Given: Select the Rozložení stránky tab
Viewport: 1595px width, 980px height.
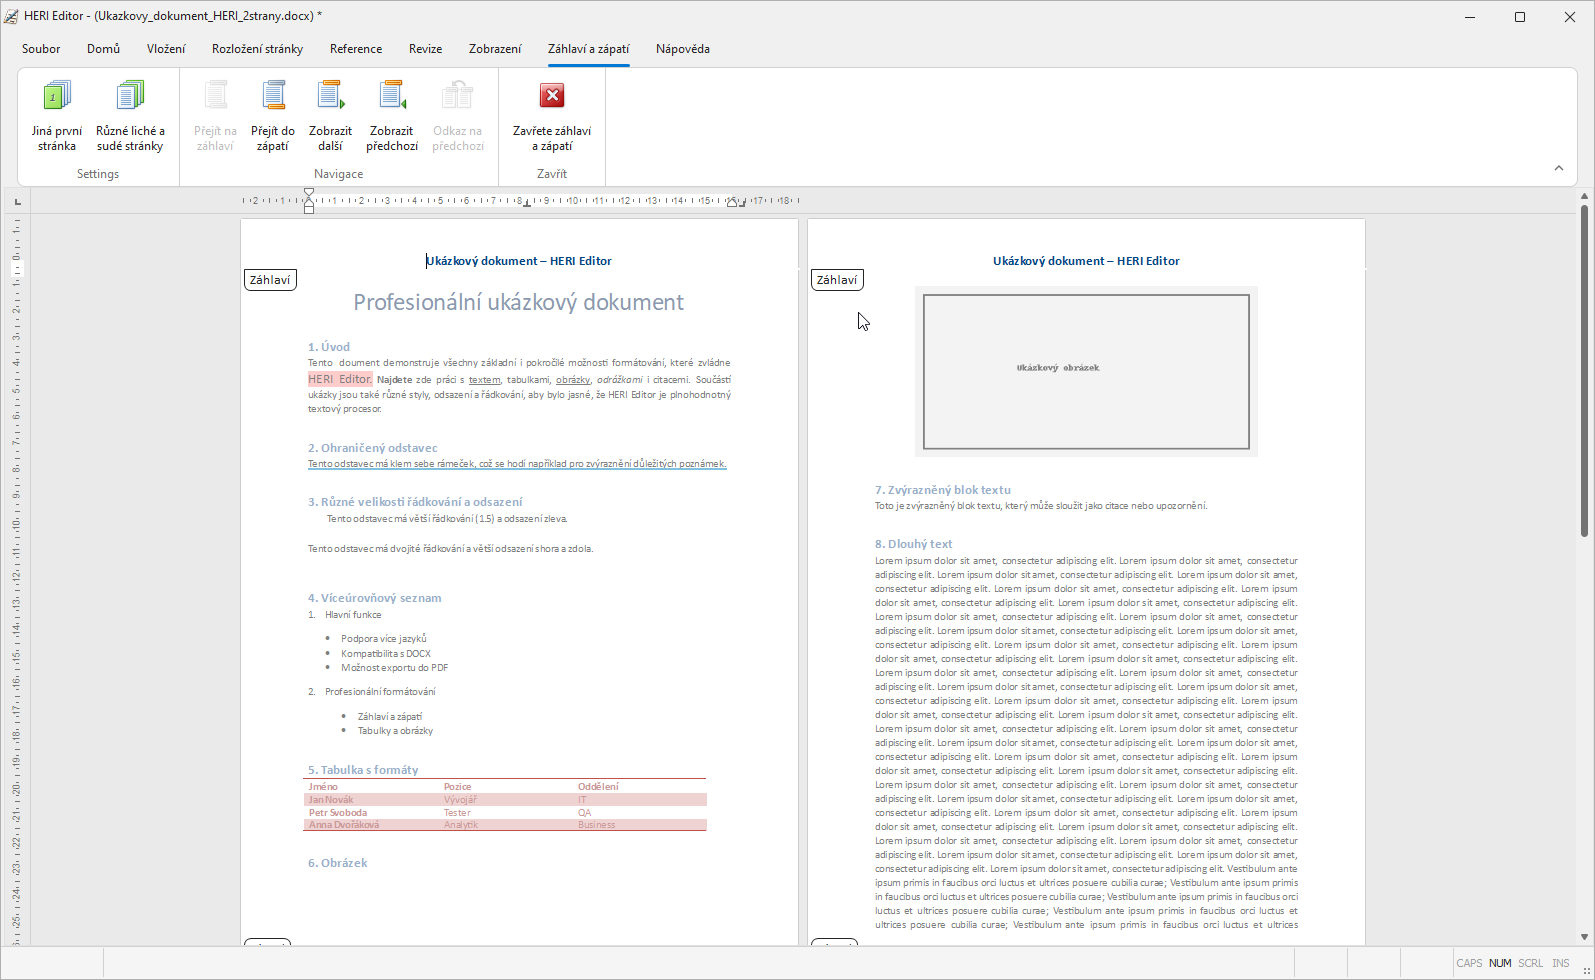Looking at the screenshot, I should point(257,49).
